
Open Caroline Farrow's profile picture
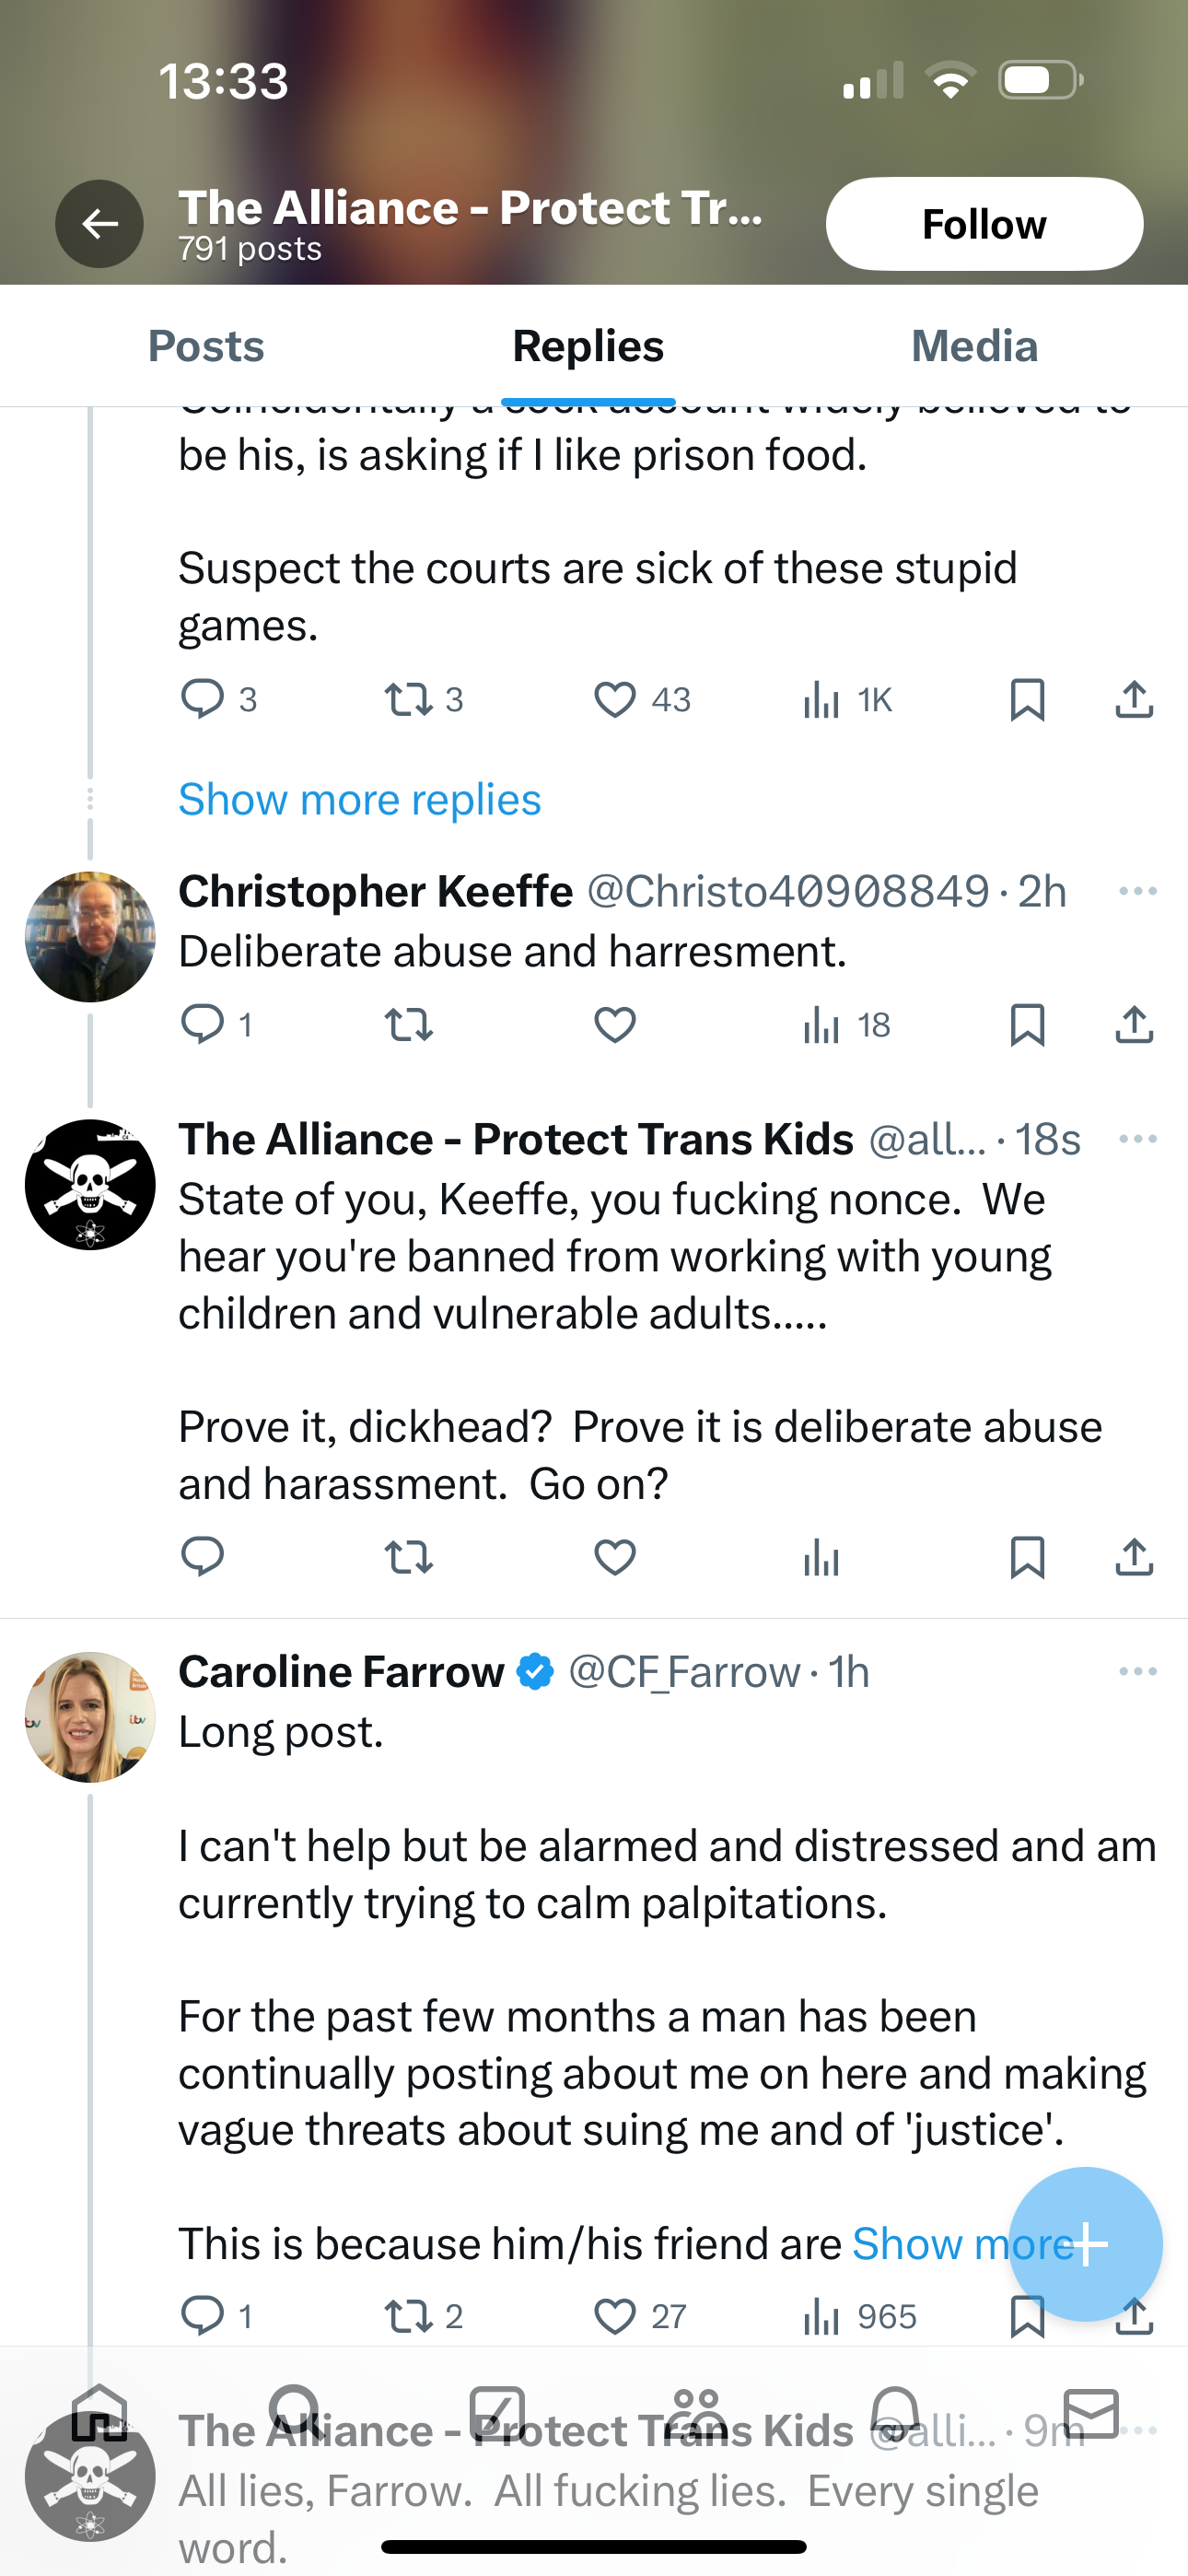[90, 1717]
